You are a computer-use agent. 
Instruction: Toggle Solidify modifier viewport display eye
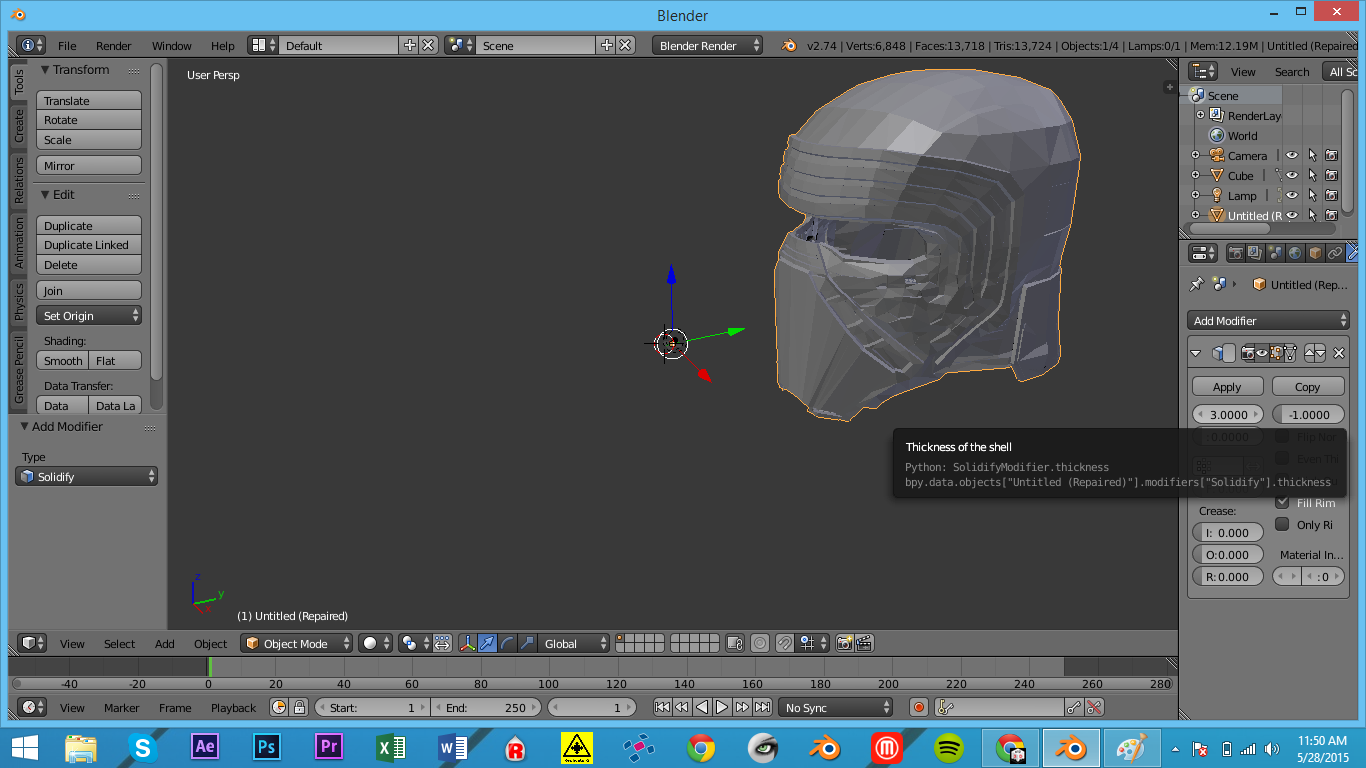pyautogui.click(x=1262, y=353)
